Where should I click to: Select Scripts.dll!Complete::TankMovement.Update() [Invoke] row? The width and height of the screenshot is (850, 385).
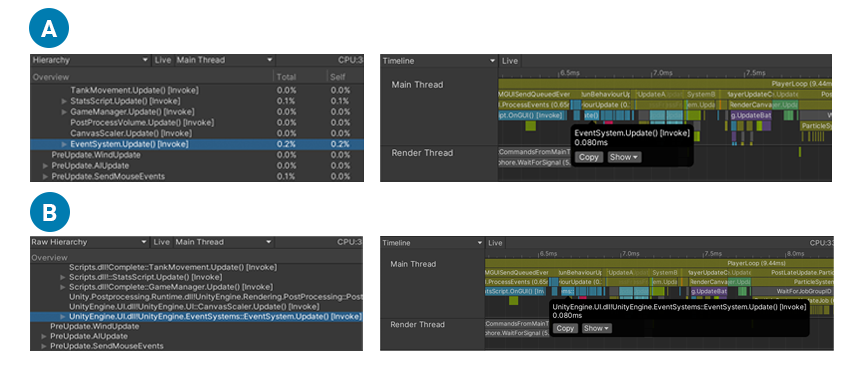point(196,267)
